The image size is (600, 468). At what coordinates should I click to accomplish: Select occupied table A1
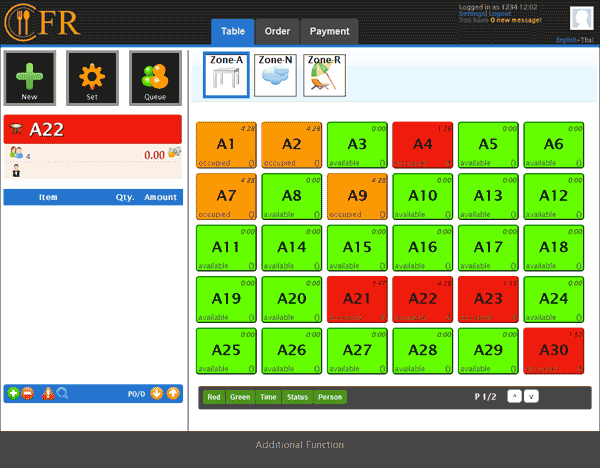226,145
